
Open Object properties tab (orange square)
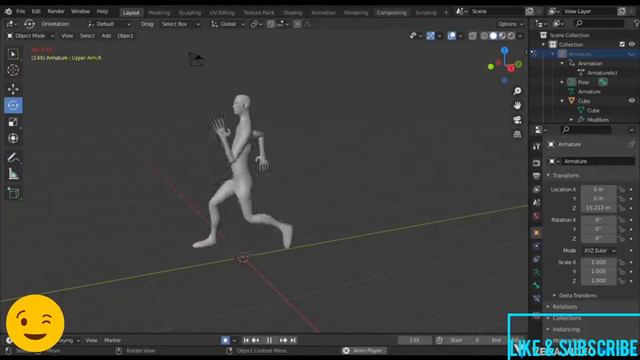point(536,233)
